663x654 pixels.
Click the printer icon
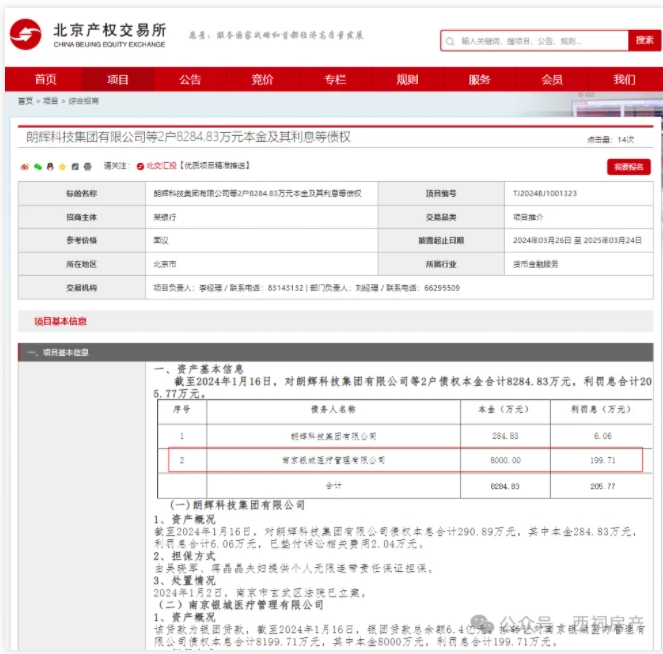[x=88, y=167]
